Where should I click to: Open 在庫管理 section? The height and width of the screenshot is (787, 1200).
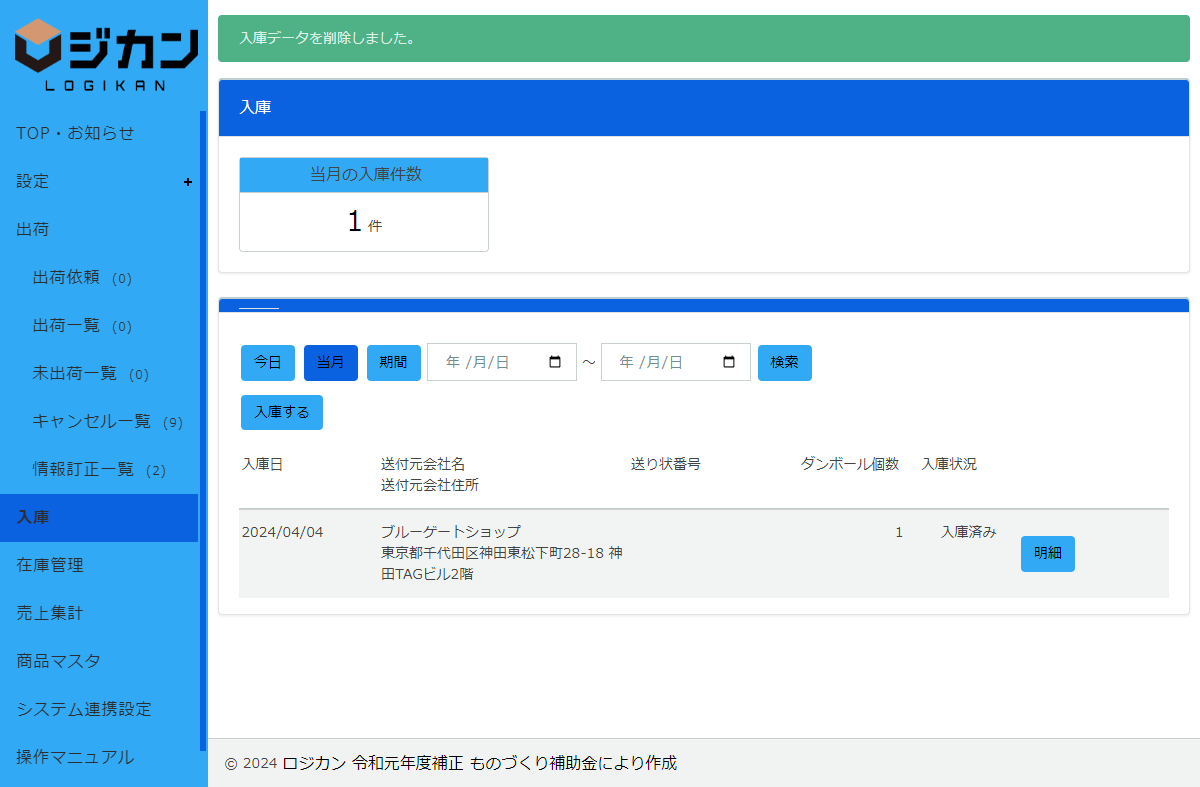[50, 565]
